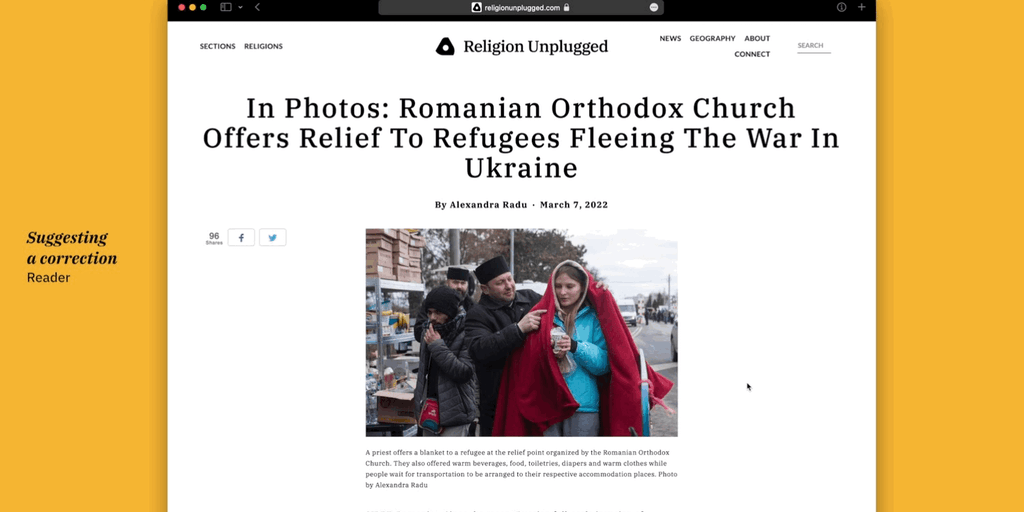Go to the News page
This screenshot has height=512, width=1024.
coord(670,39)
